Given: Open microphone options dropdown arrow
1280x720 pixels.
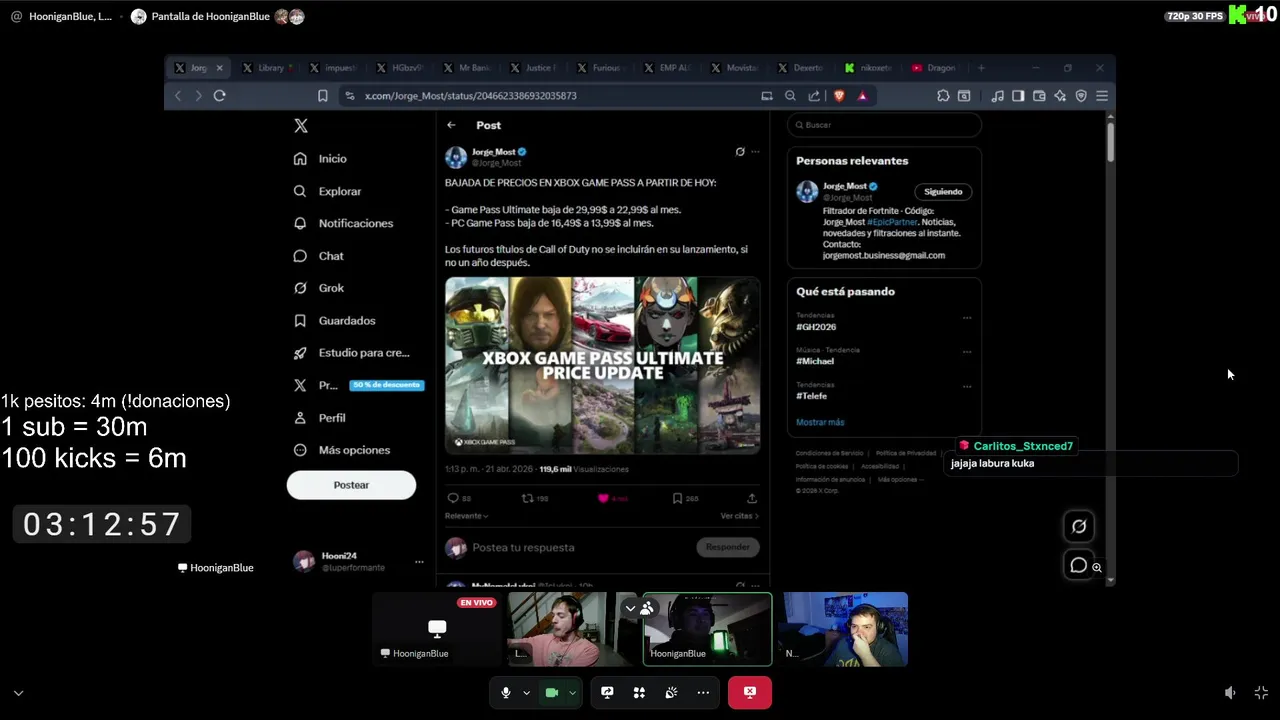Looking at the screenshot, I should click(526, 692).
